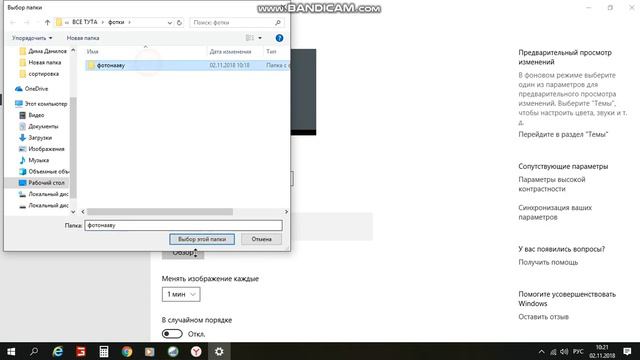Screen dimensions: 640x360
Task: Open taskbar search icon
Action: point(34,351)
